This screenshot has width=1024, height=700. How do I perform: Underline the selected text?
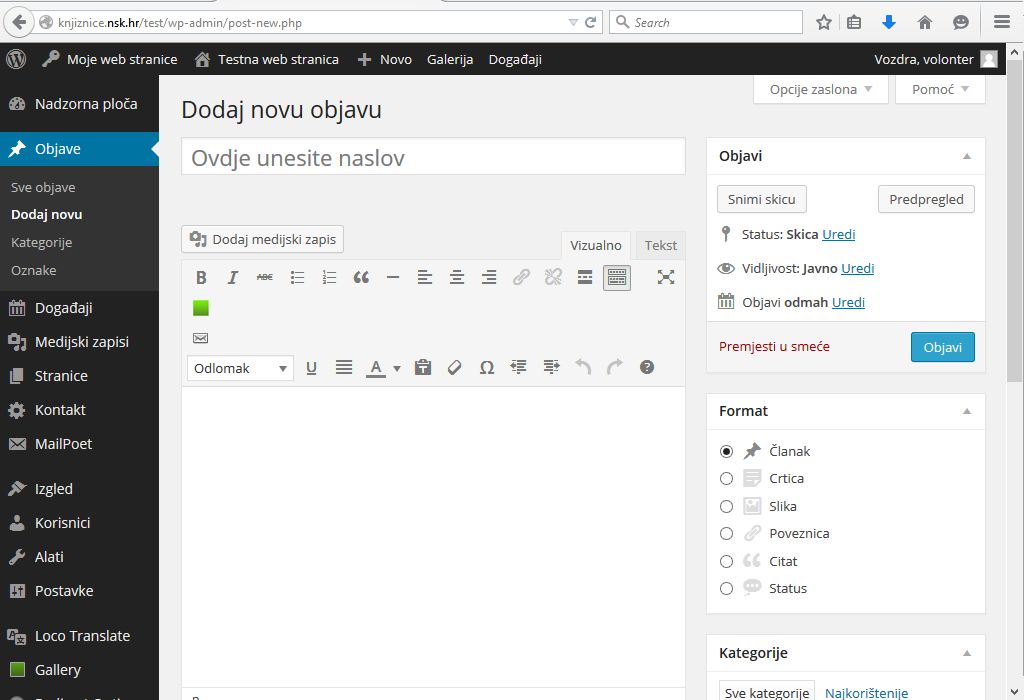point(312,368)
